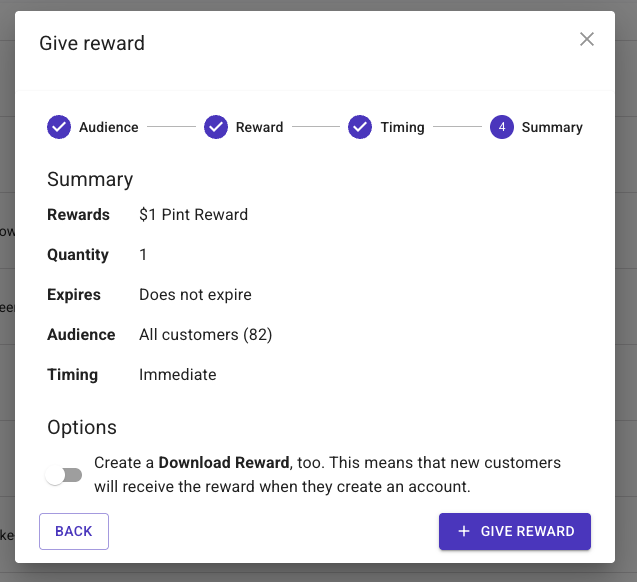Enable the Download Reward toggle

click(64, 475)
